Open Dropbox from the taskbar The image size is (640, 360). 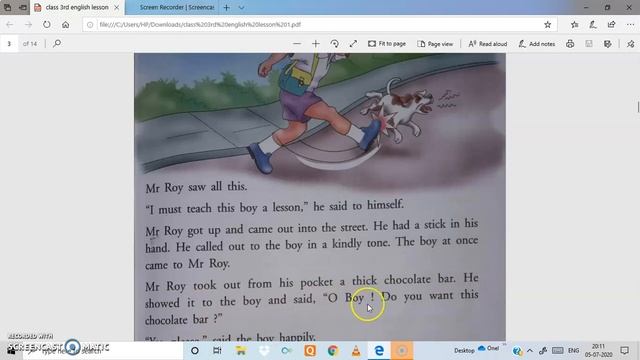[264, 351]
